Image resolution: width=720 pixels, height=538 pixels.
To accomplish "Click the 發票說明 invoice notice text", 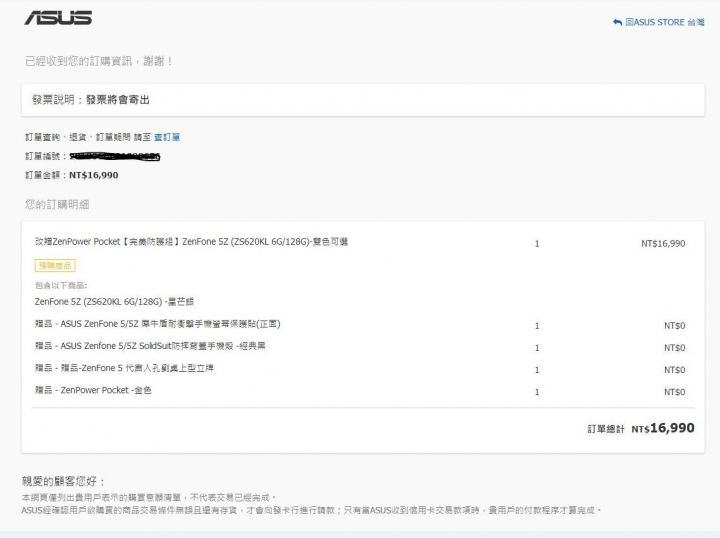I will [x=91, y=100].
